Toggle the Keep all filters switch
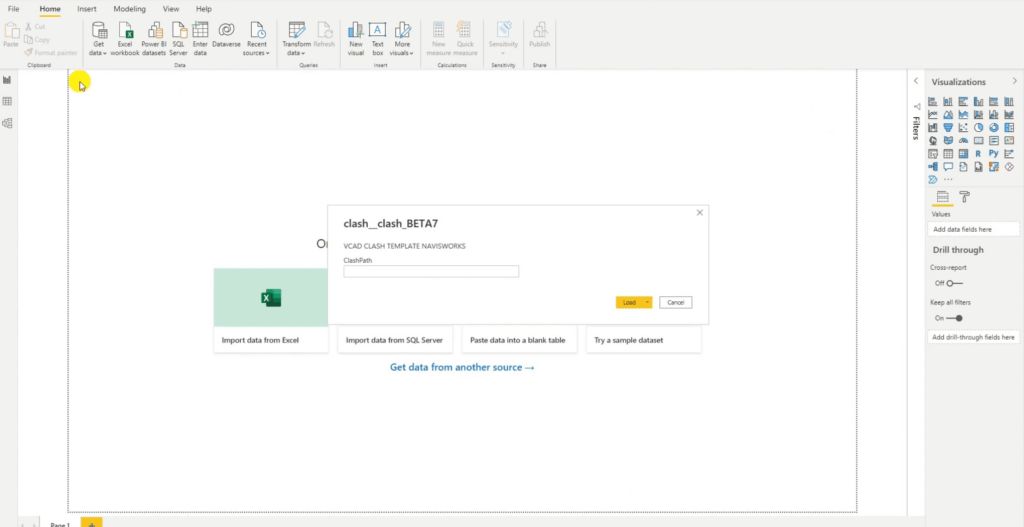The width and height of the screenshot is (1024, 527). (954, 318)
